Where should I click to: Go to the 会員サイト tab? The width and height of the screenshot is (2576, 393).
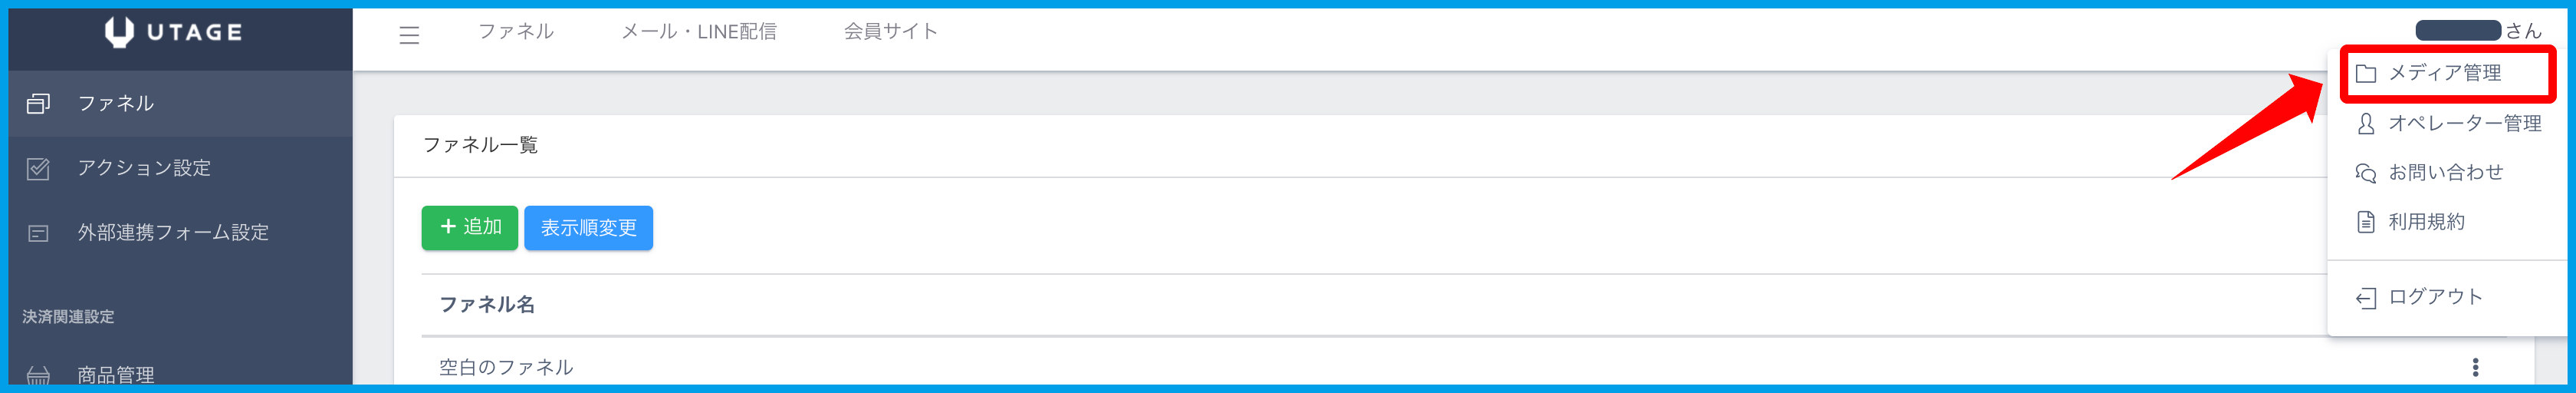pos(890,32)
